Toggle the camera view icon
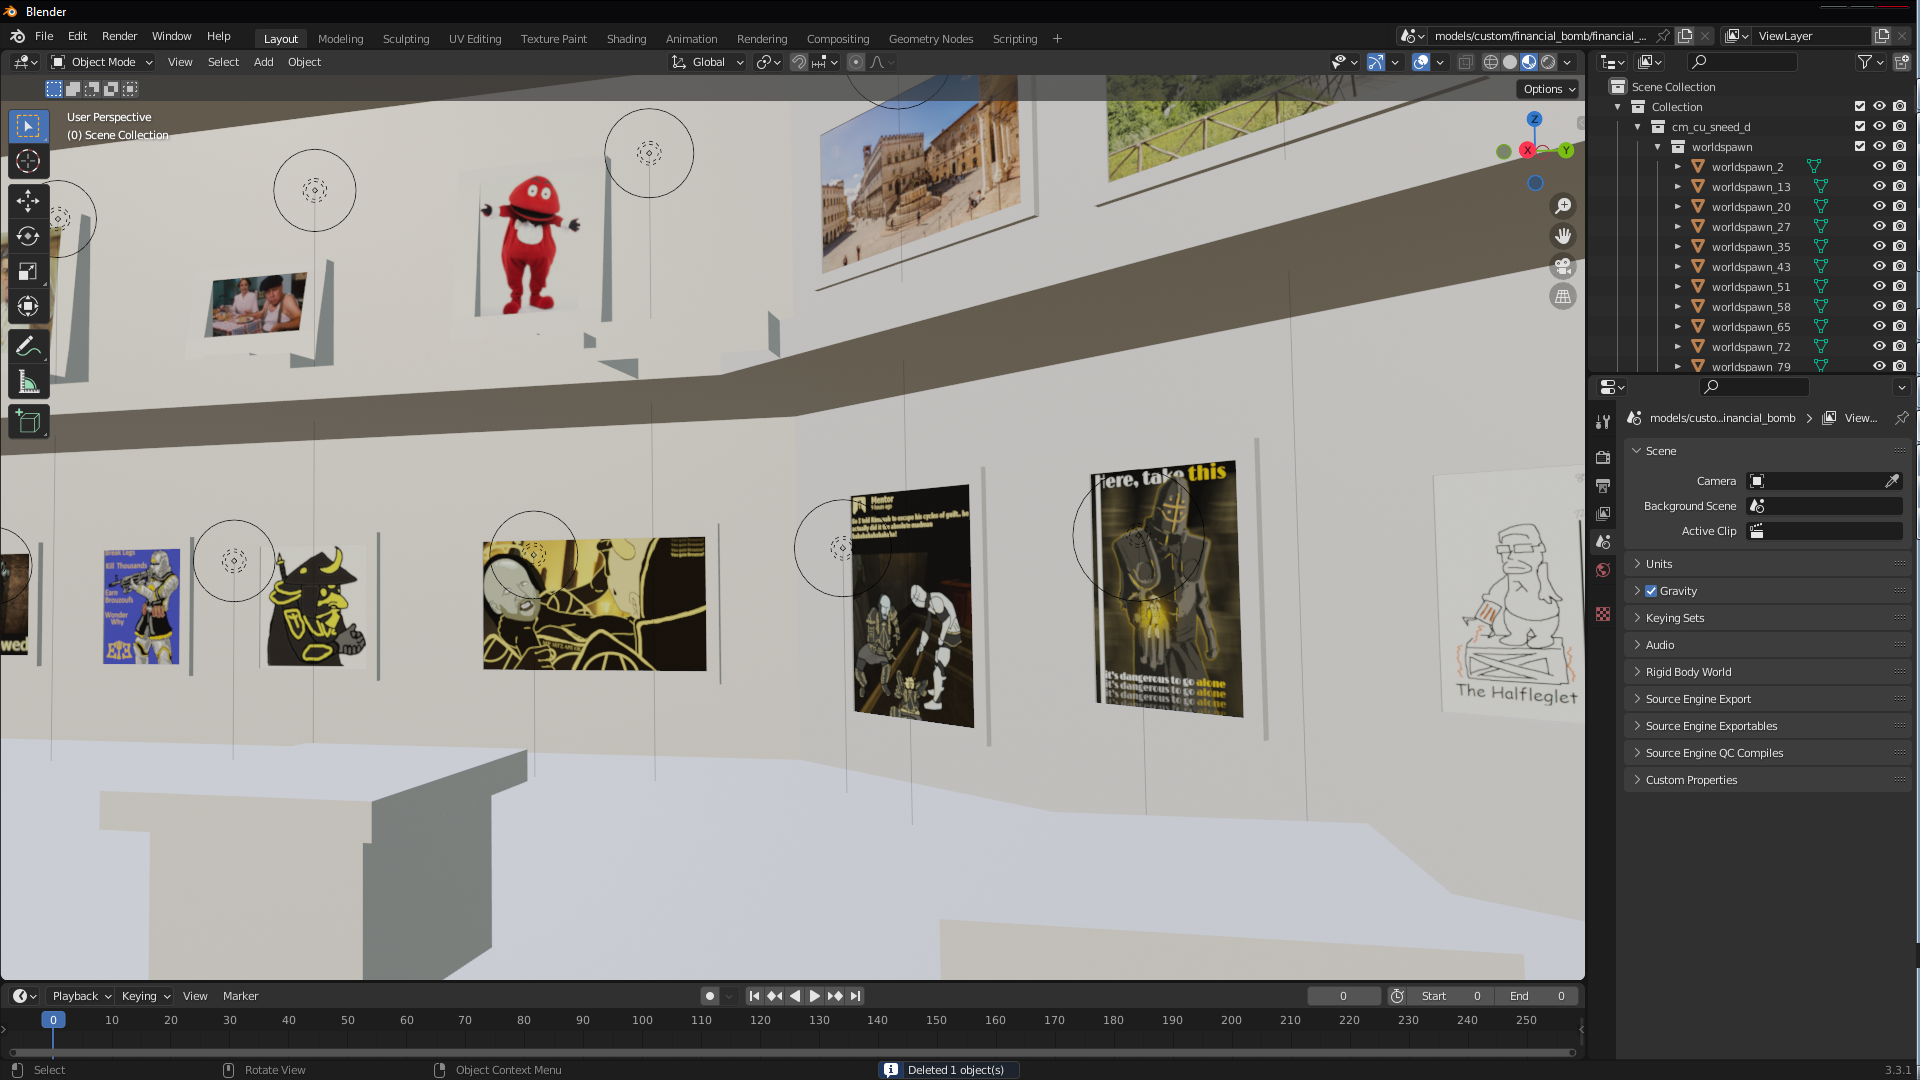1920x1080 pixels. pos(1563,266)
